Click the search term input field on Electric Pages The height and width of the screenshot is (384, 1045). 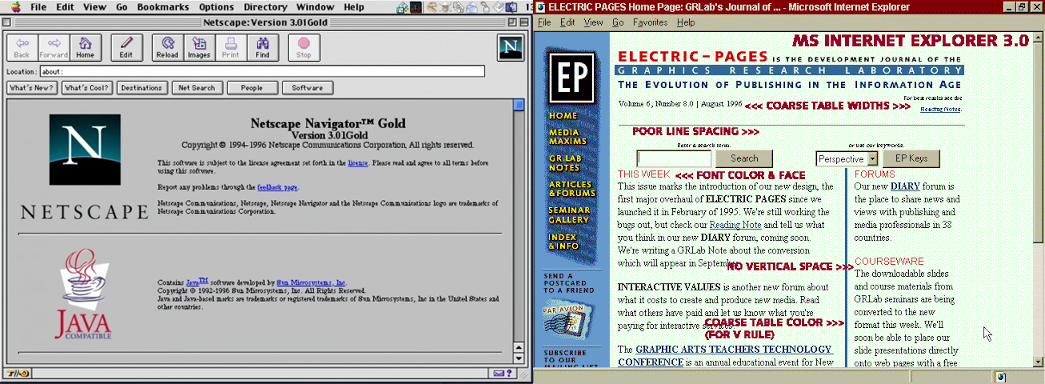674,159
